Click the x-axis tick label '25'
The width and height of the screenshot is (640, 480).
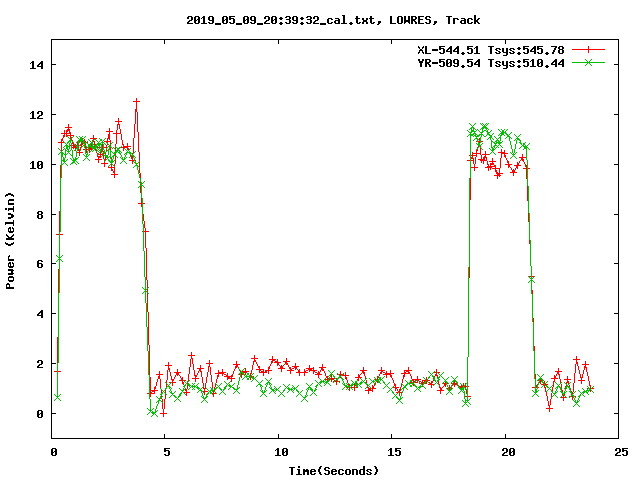point(621,452)
